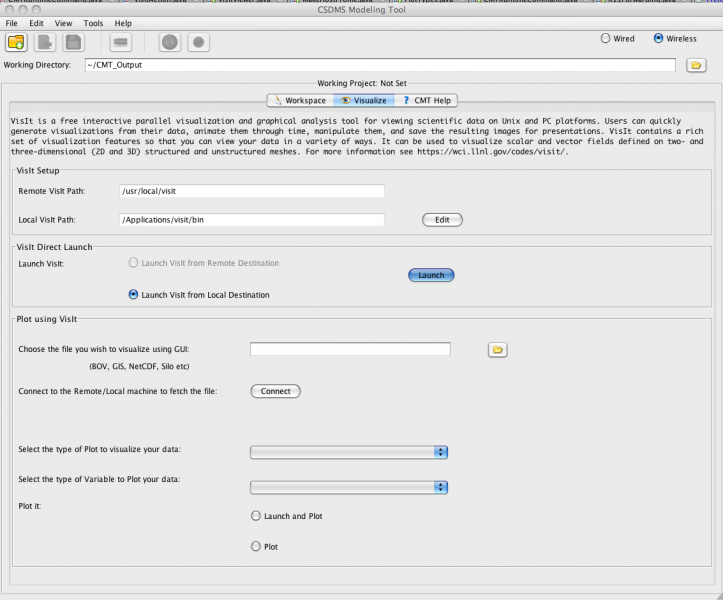Image resolution: width=723 pixels, height=600 pixels.
Task: Click the round globe toolbar icon
Action: [x=170, y=42]
